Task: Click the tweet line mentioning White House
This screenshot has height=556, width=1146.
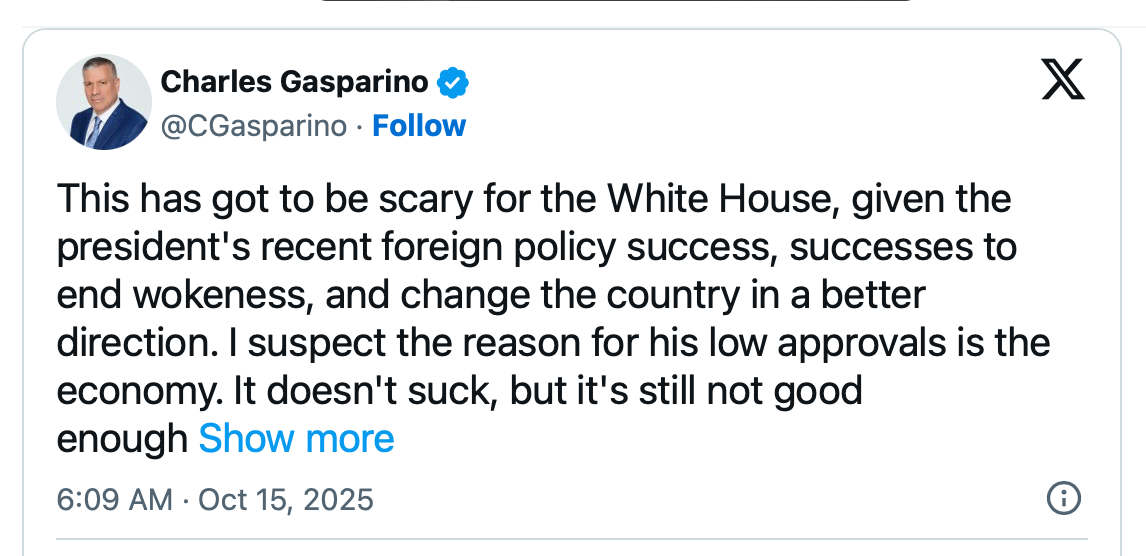Action: (x=533, y=199)
